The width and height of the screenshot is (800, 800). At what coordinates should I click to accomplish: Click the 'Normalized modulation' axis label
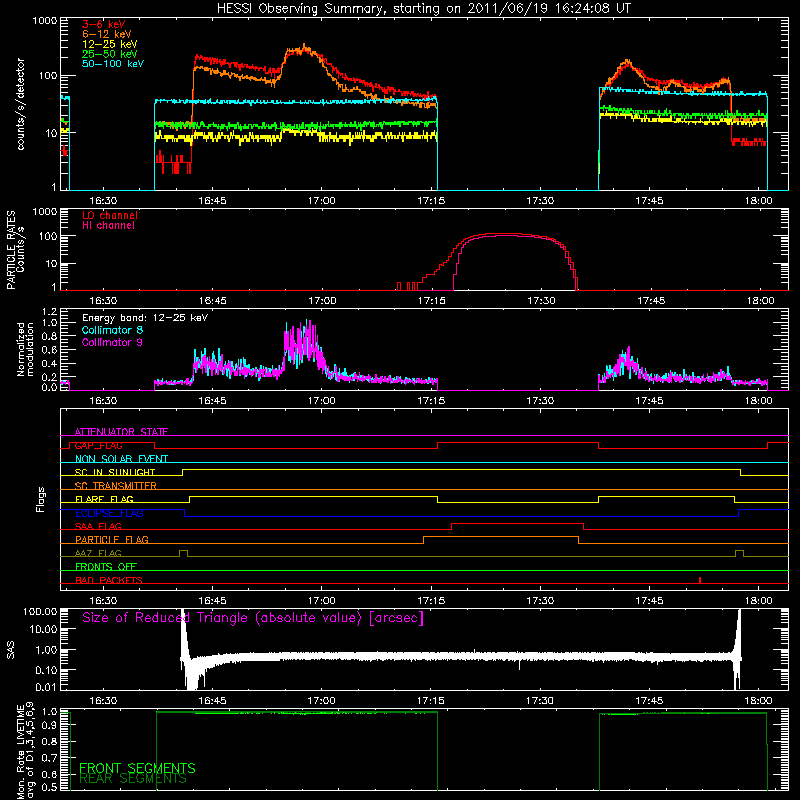coord(26,349)
